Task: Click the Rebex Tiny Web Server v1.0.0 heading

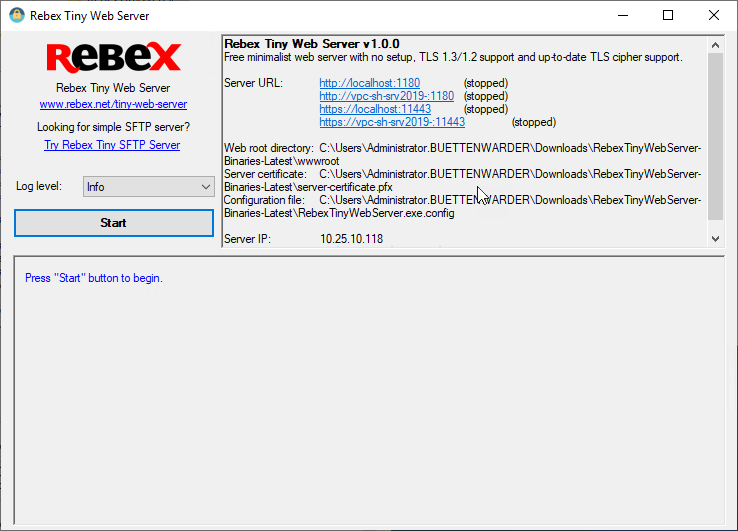Action: tap(311, 44)
